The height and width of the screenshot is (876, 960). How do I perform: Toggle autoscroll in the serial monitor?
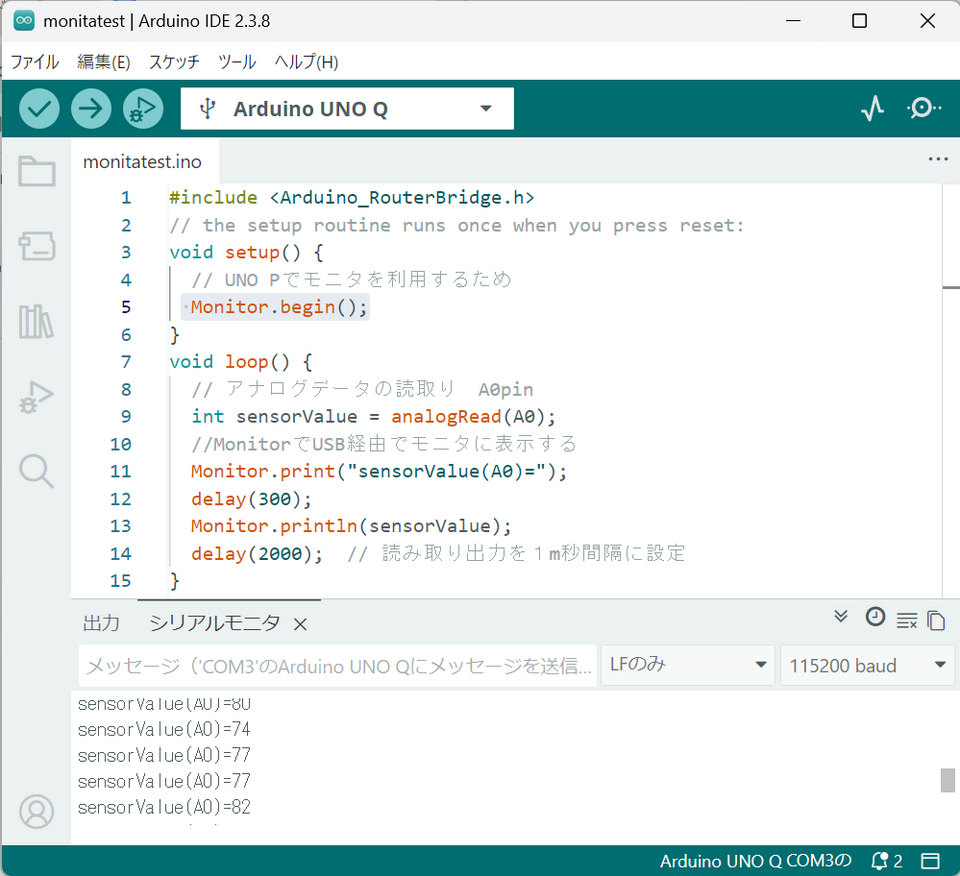(841, 617)
